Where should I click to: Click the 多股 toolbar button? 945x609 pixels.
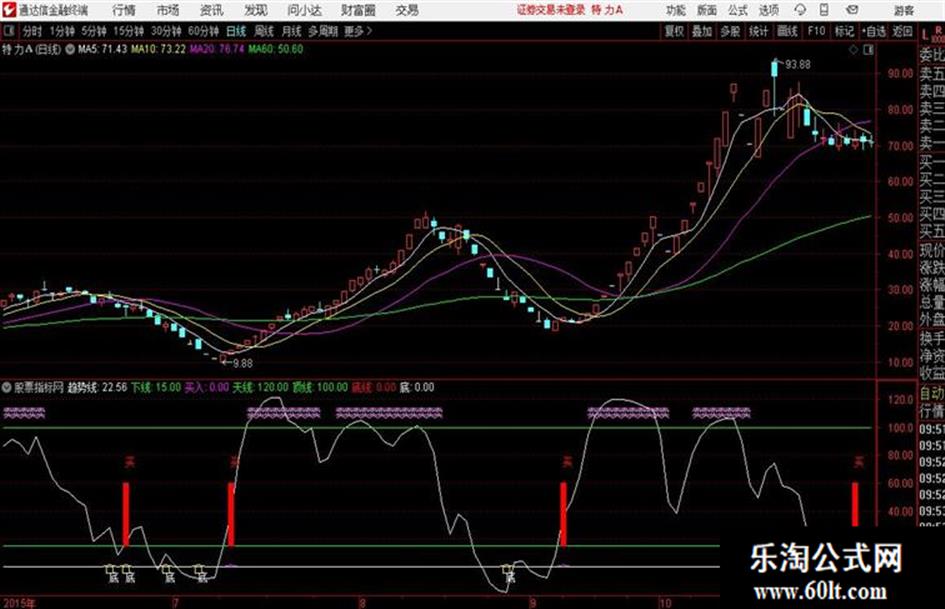[730, 31]
